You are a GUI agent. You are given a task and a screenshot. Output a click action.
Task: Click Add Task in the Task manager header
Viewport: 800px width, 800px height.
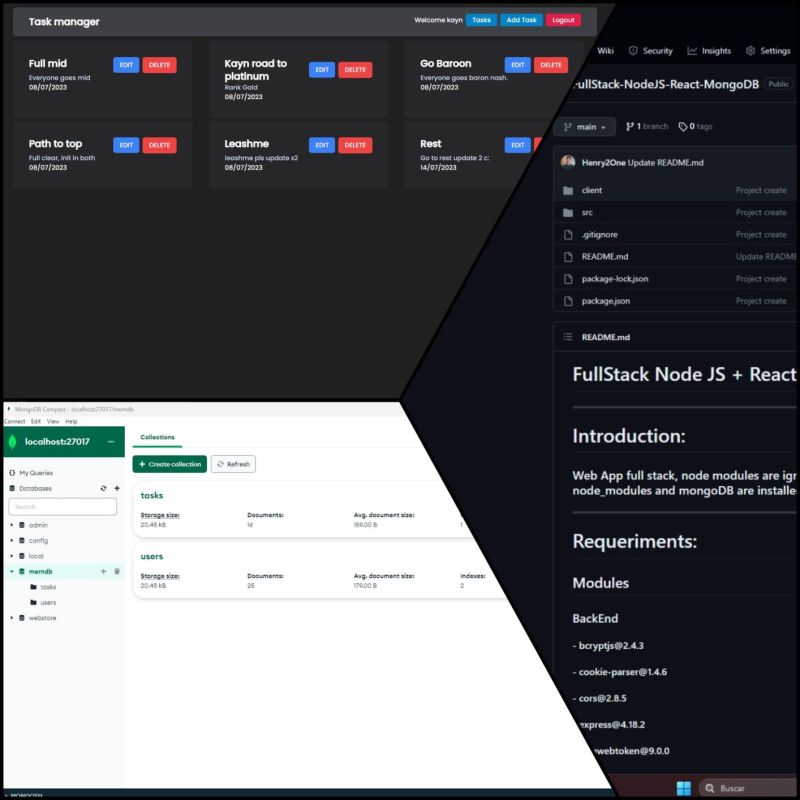(521, 19)
